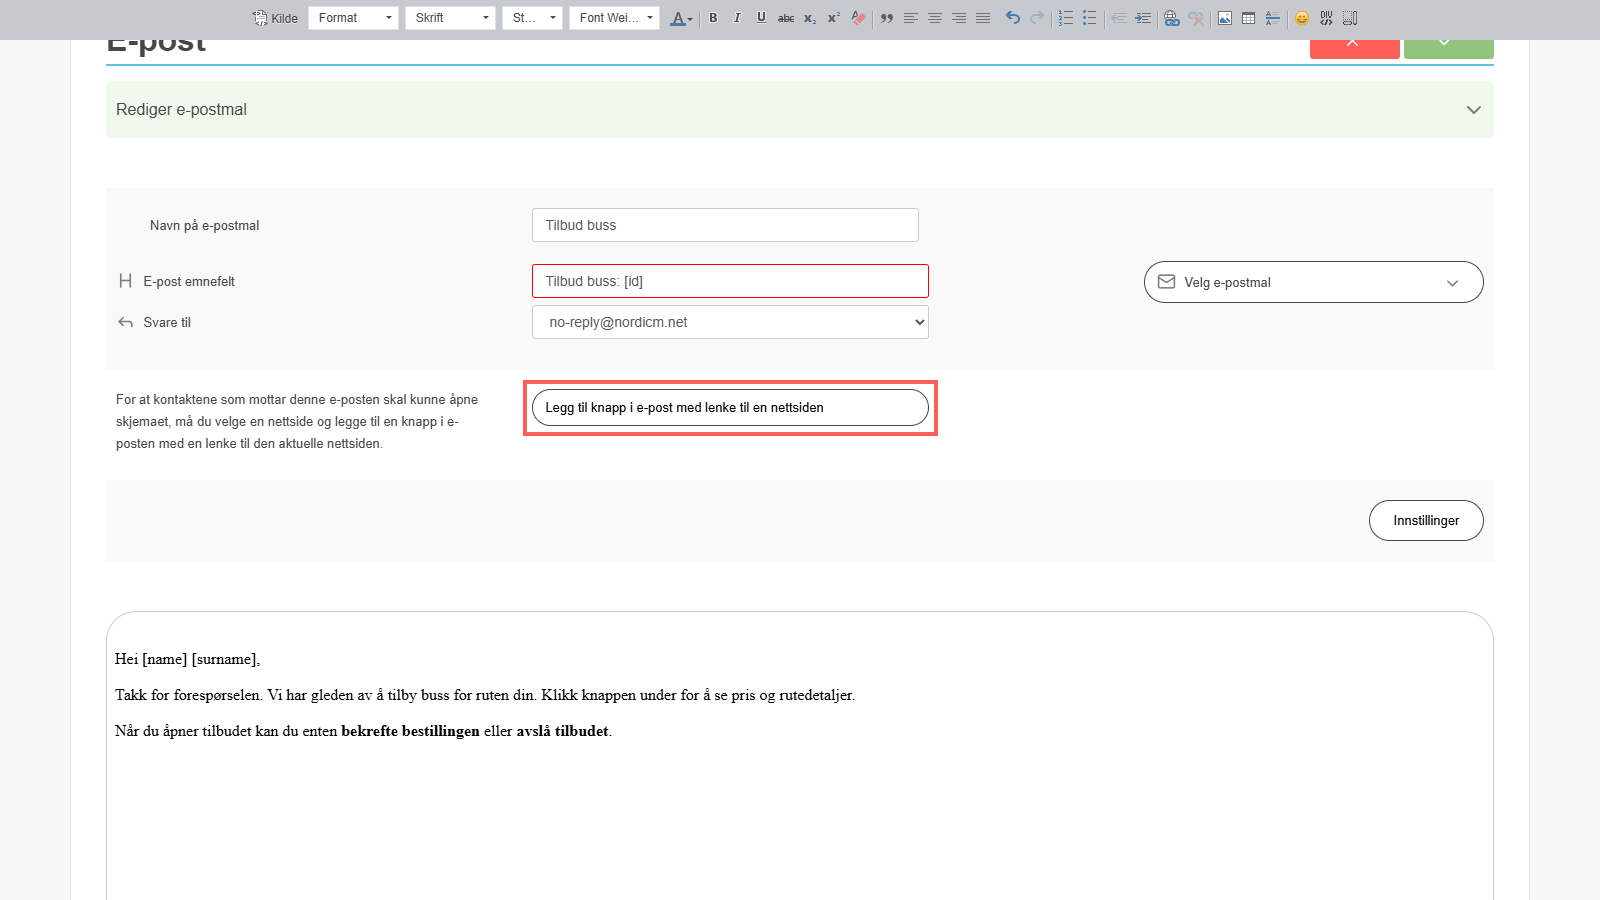Align text right

tap(959, 18)
